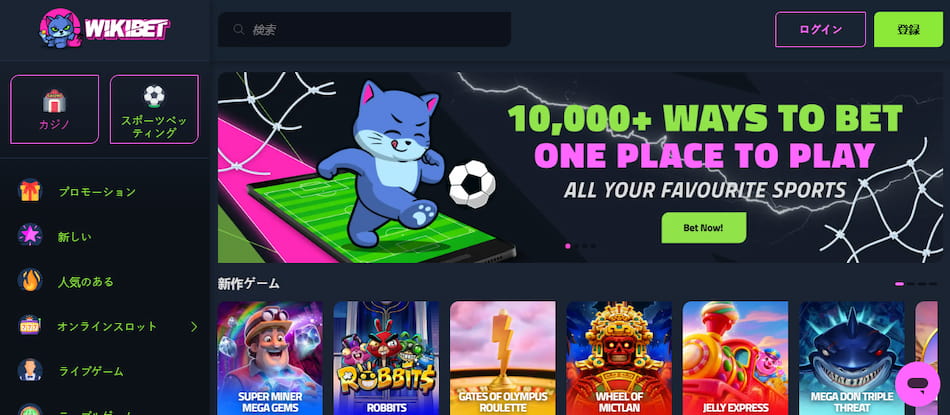Click the flame icon for 人気のある

[x=30, y=281]
